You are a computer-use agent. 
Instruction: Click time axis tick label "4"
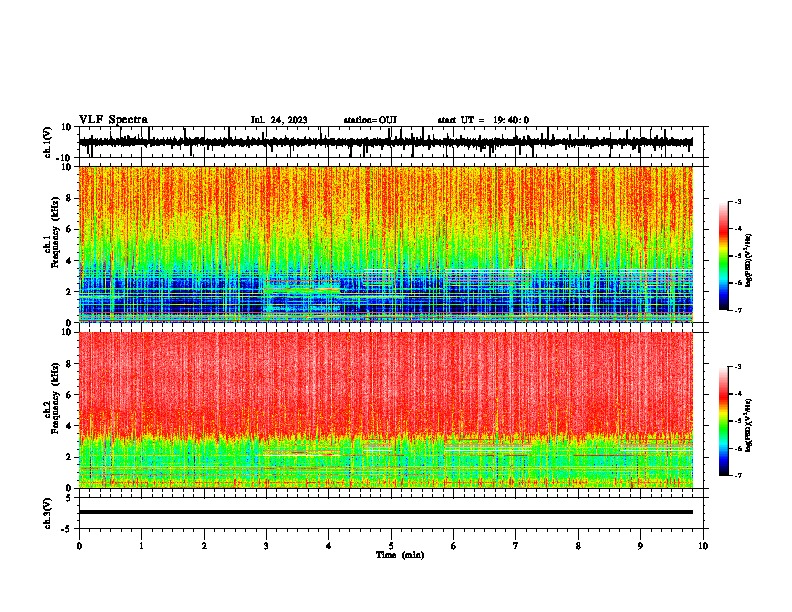[x=329, y=546]
